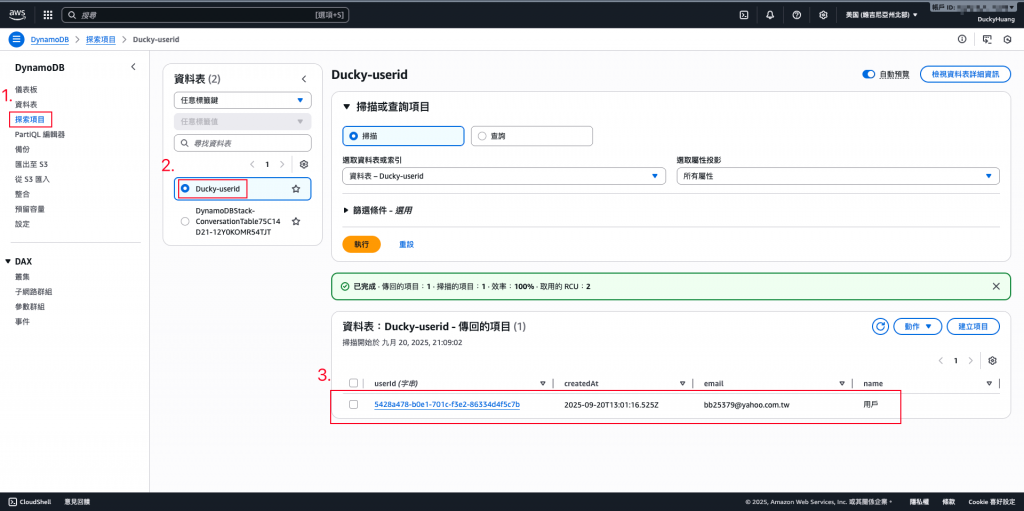Click the 重設 reset link
The height and width of the screenshot is (511, 1024).
click(407, 244)
